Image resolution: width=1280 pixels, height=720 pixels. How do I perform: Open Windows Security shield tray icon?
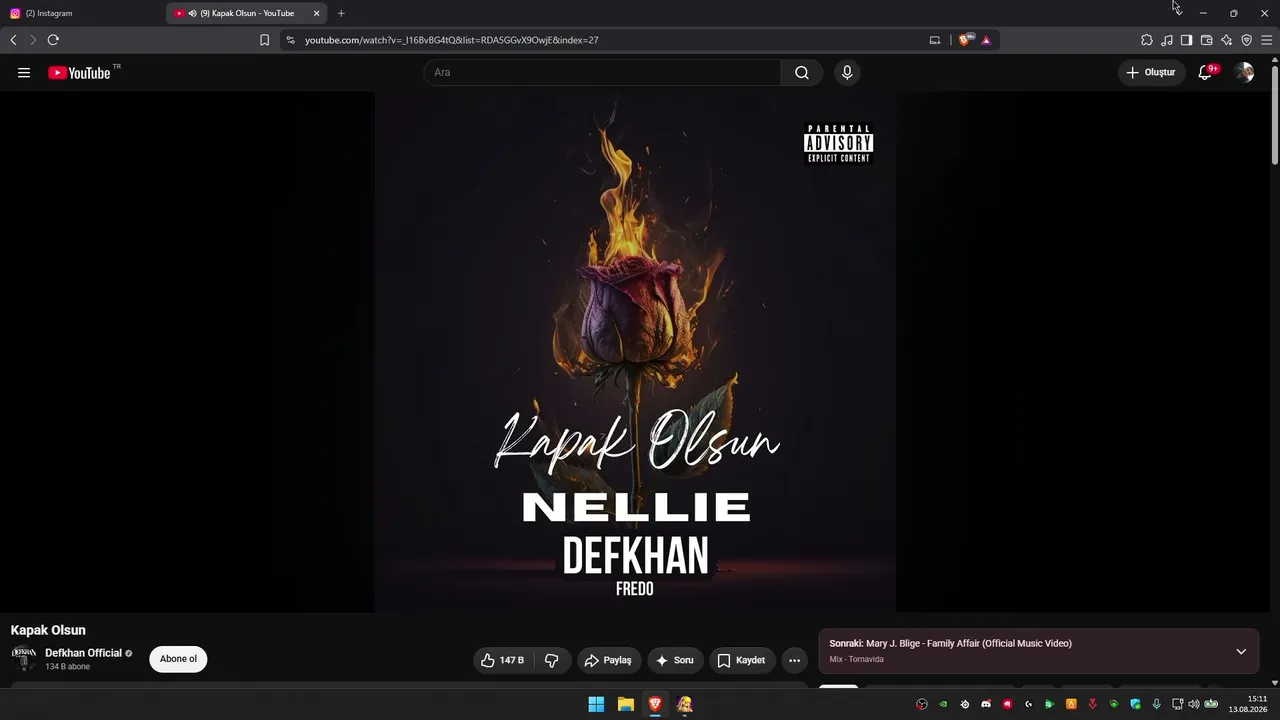(1134, 704)
